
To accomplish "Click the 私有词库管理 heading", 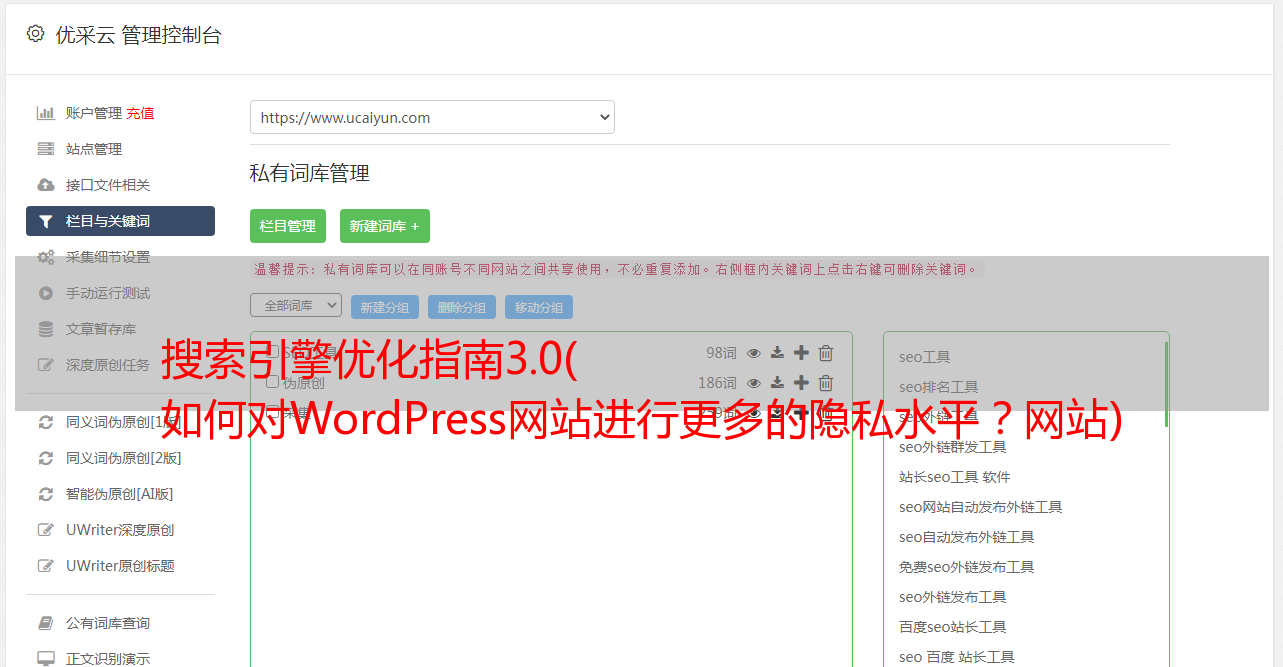I will pos(310,173).
